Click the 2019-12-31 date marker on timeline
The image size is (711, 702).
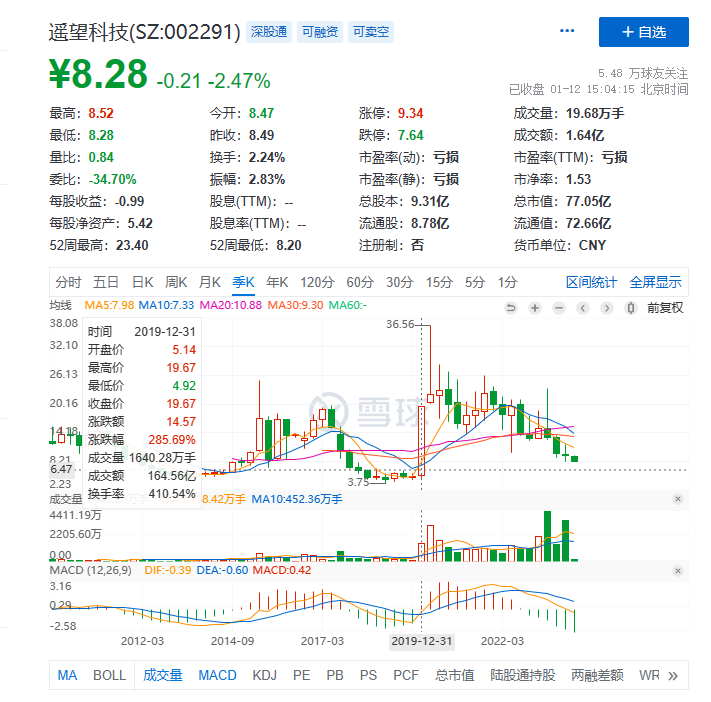422,640
